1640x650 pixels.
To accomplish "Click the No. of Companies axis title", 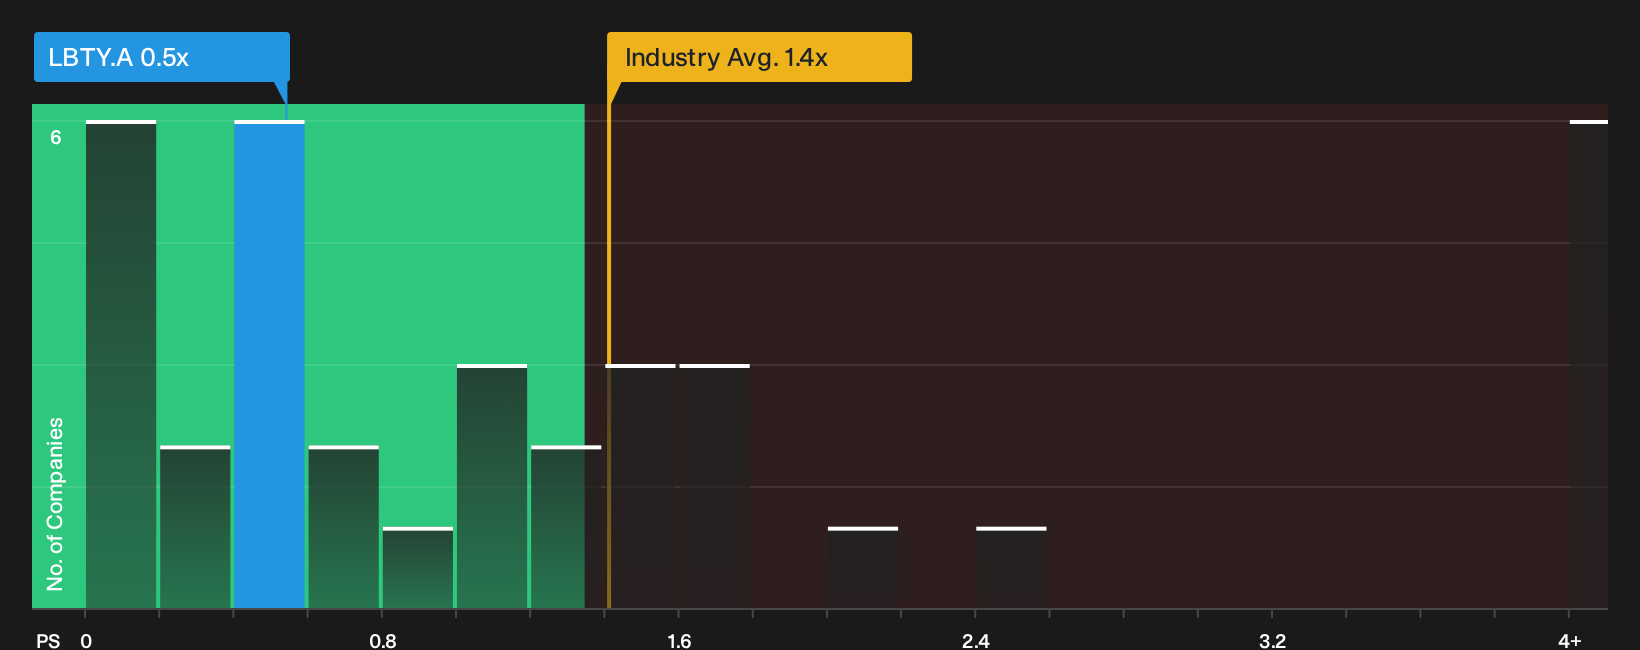I will pyautogui.click(x=55, y=504).
